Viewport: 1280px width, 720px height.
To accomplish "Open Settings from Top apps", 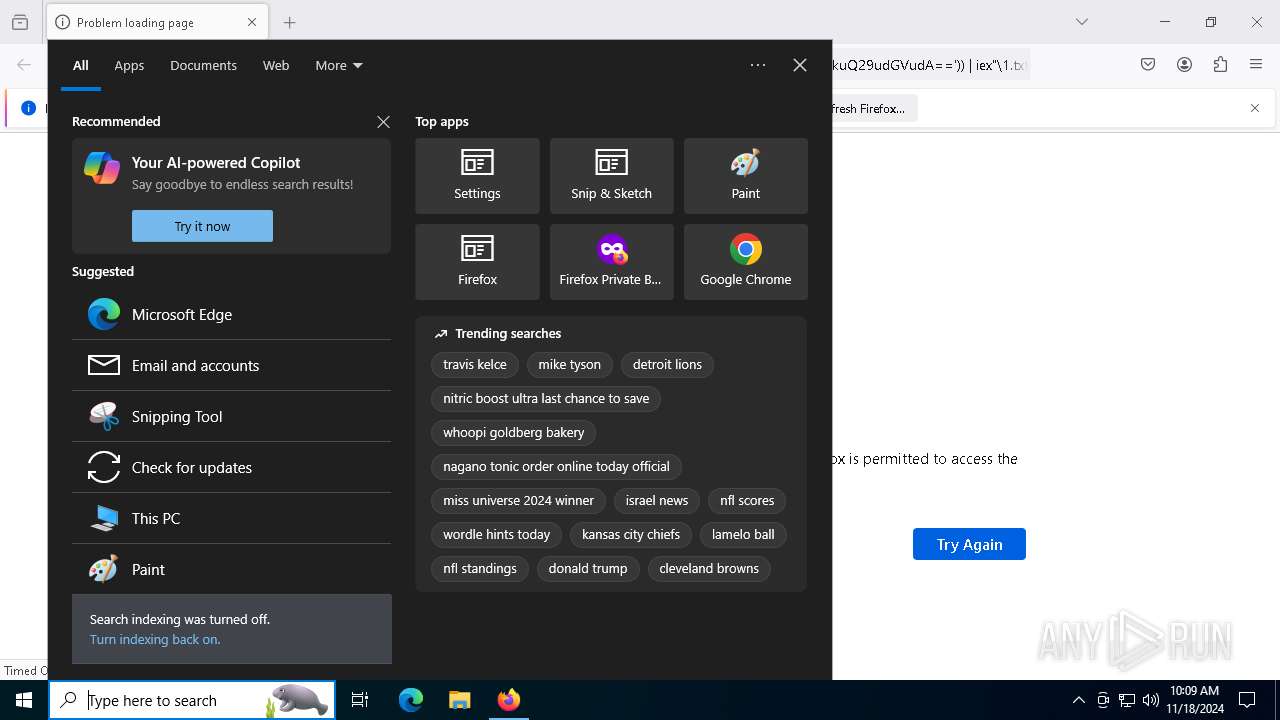I will (x=477, y=176).
